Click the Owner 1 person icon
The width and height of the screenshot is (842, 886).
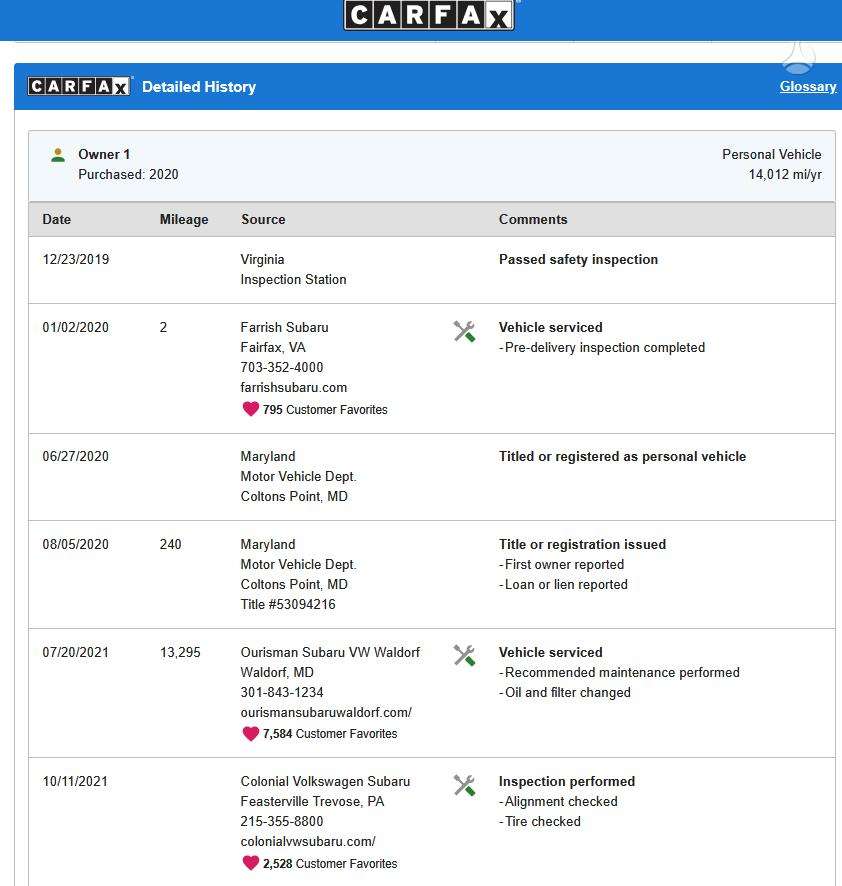tap(58, 155)
